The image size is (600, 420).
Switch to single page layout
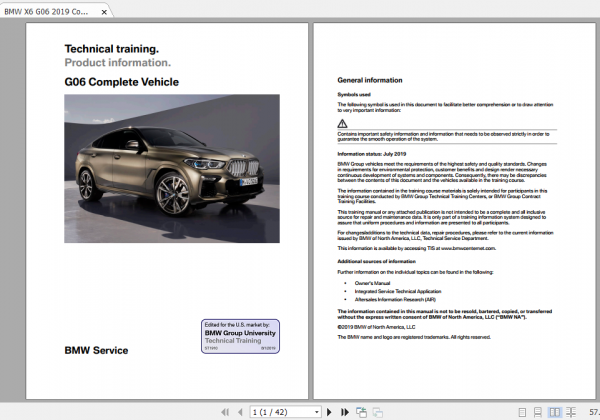point(522,412)
